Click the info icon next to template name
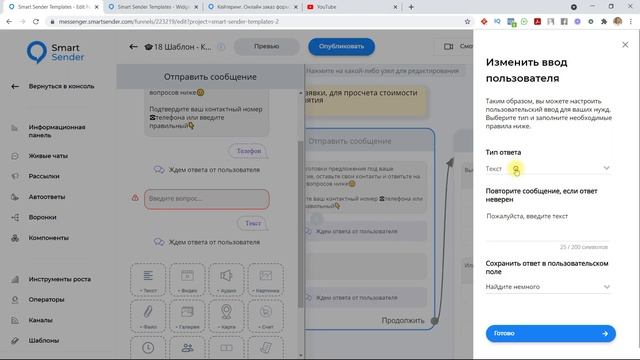 (221, 47)
